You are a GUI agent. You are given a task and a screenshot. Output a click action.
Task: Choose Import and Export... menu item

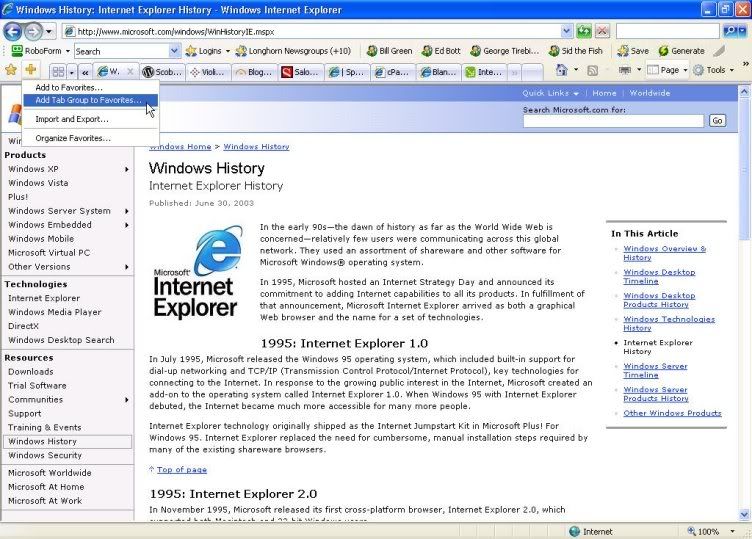(x=91, y=119)
